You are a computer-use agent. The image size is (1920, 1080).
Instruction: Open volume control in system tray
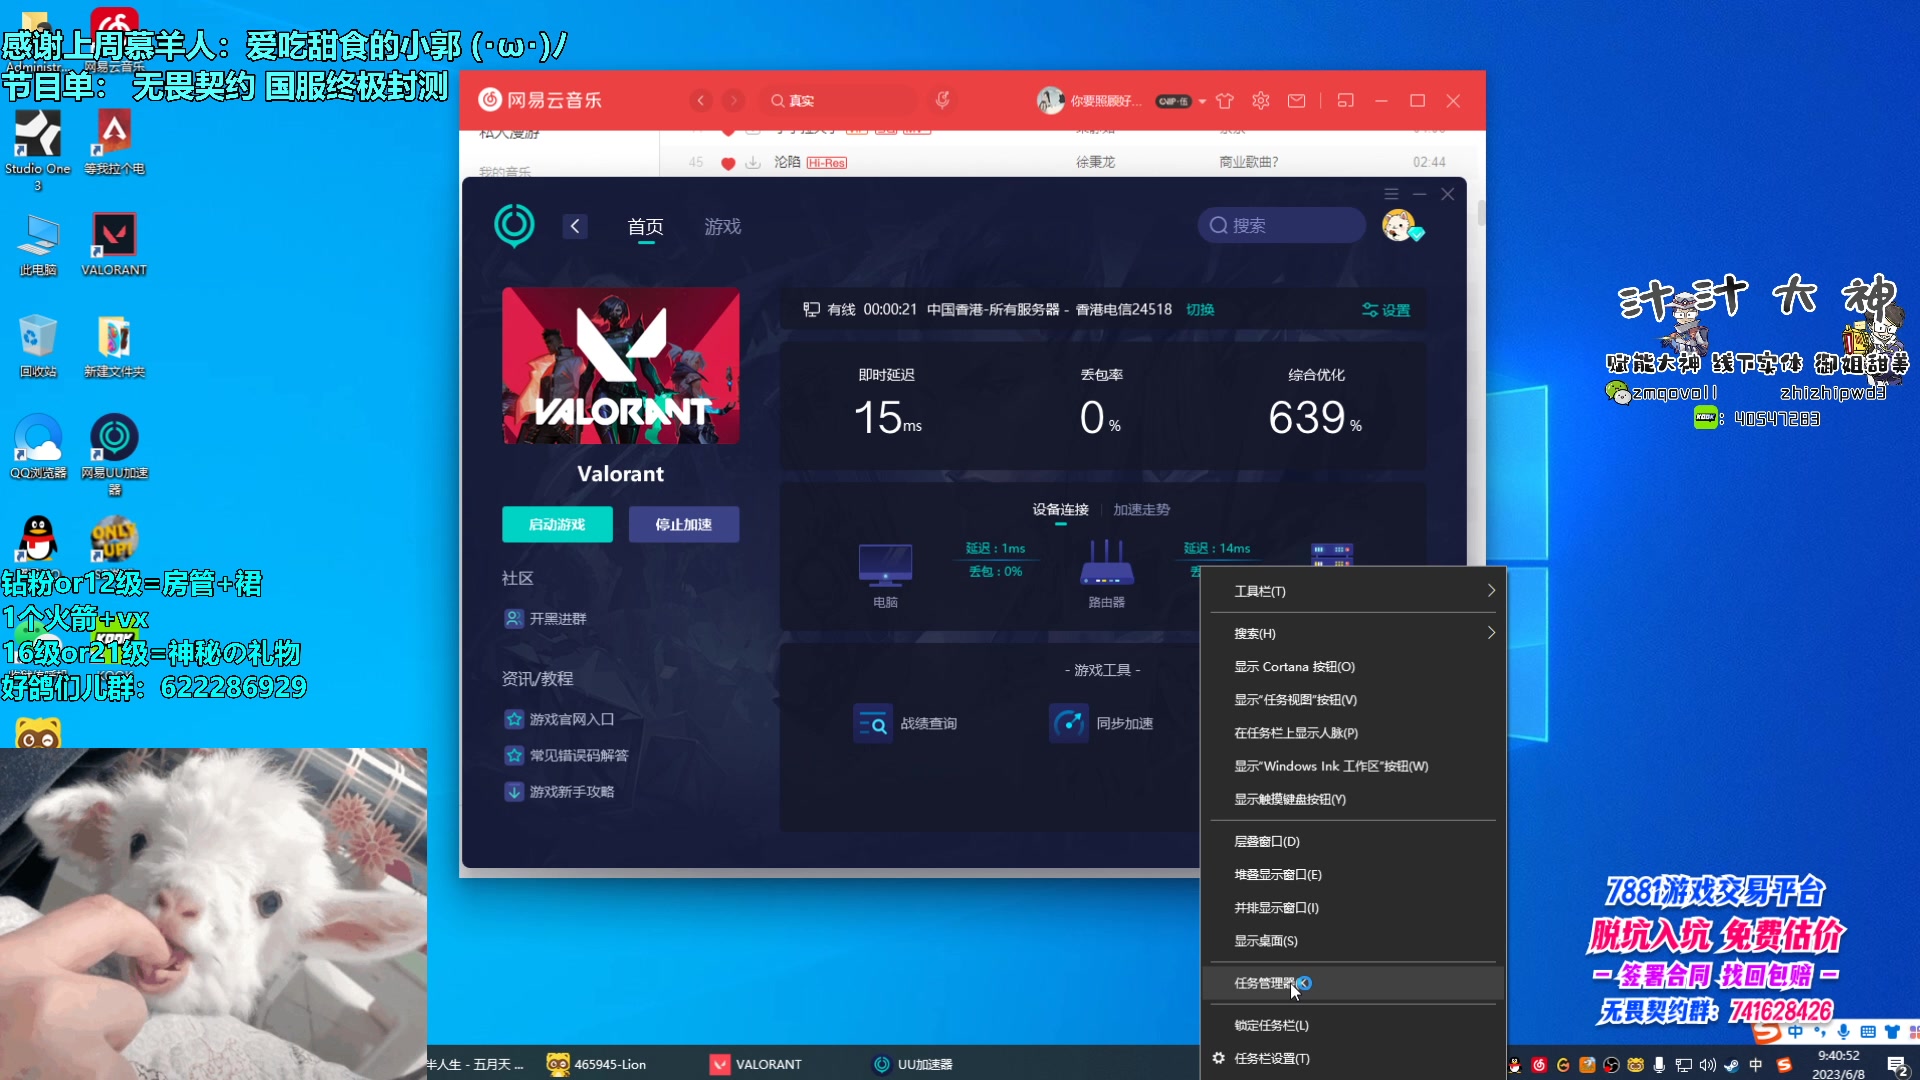tap(1707, 1065)
